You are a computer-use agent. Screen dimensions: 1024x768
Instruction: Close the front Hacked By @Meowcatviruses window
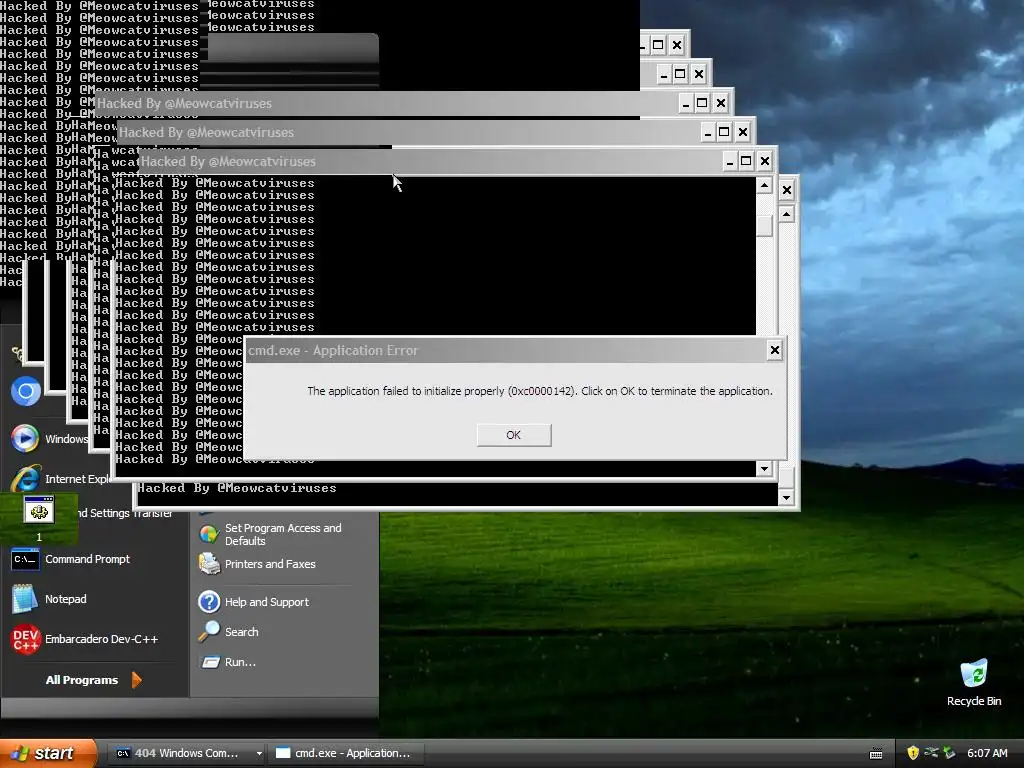765,161
